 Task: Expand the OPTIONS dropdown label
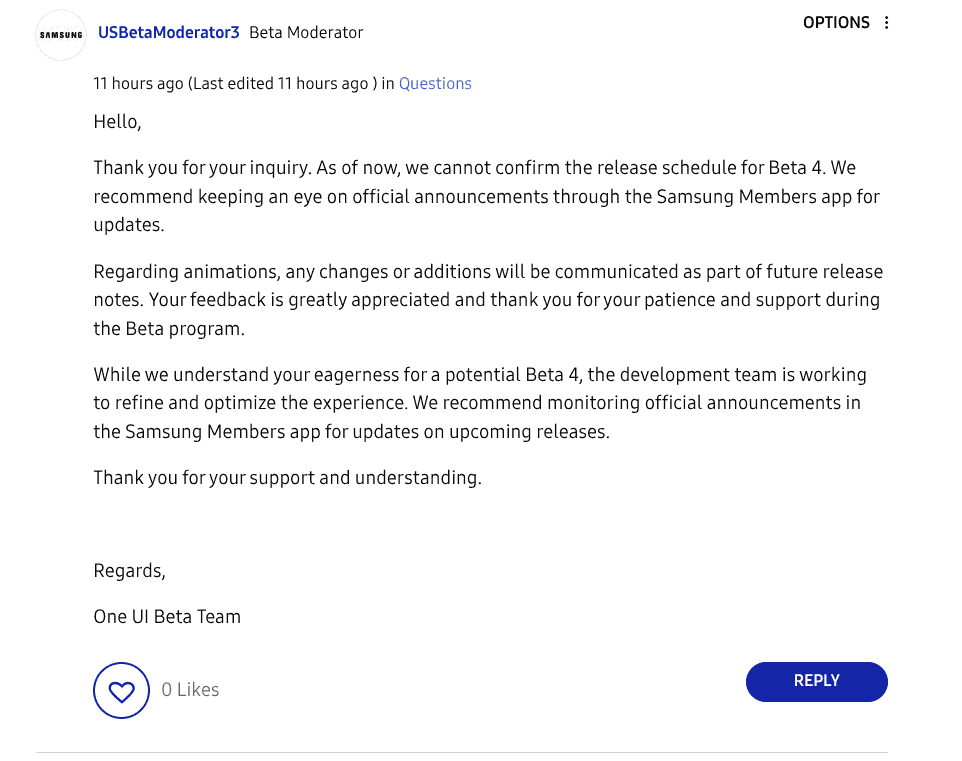836,23
